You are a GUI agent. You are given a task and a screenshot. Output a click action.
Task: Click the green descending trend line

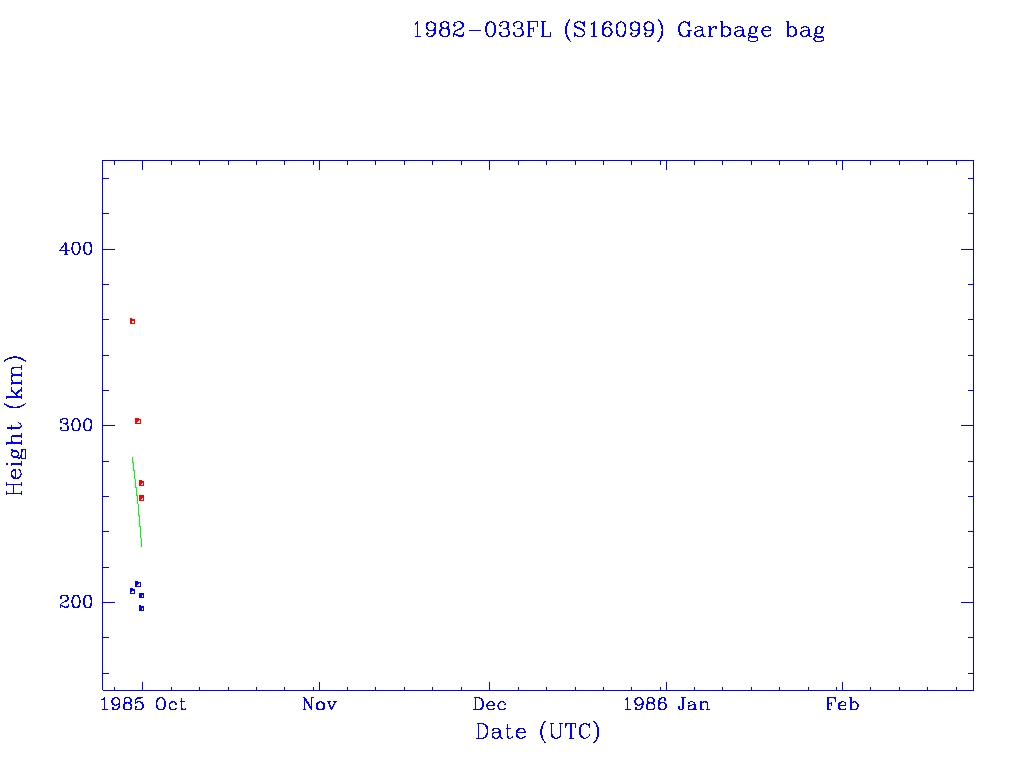click(137, 502)
